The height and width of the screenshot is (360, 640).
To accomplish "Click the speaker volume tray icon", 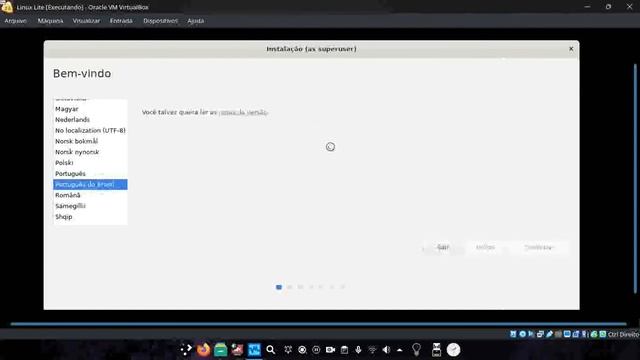I will tap(386, 350).
